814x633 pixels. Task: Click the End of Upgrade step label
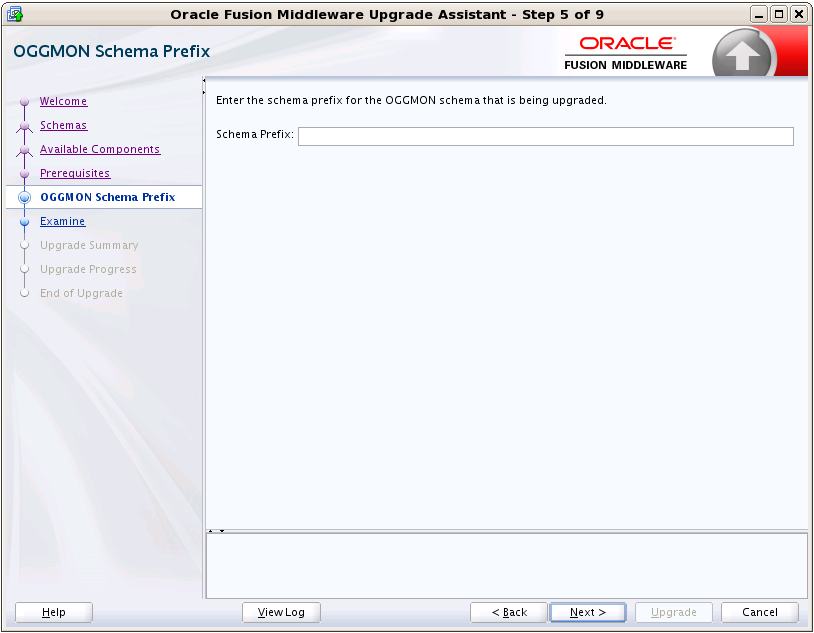pos(81,293)
